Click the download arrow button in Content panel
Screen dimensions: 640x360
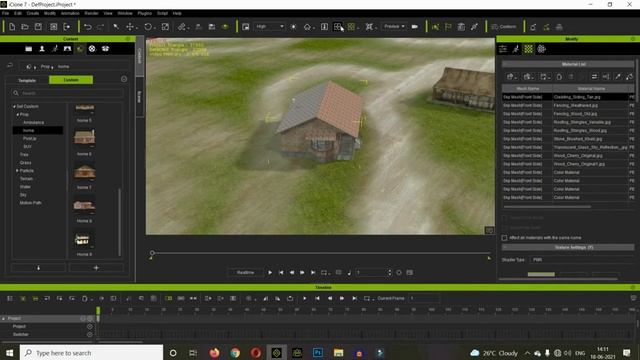click(39, 268)
